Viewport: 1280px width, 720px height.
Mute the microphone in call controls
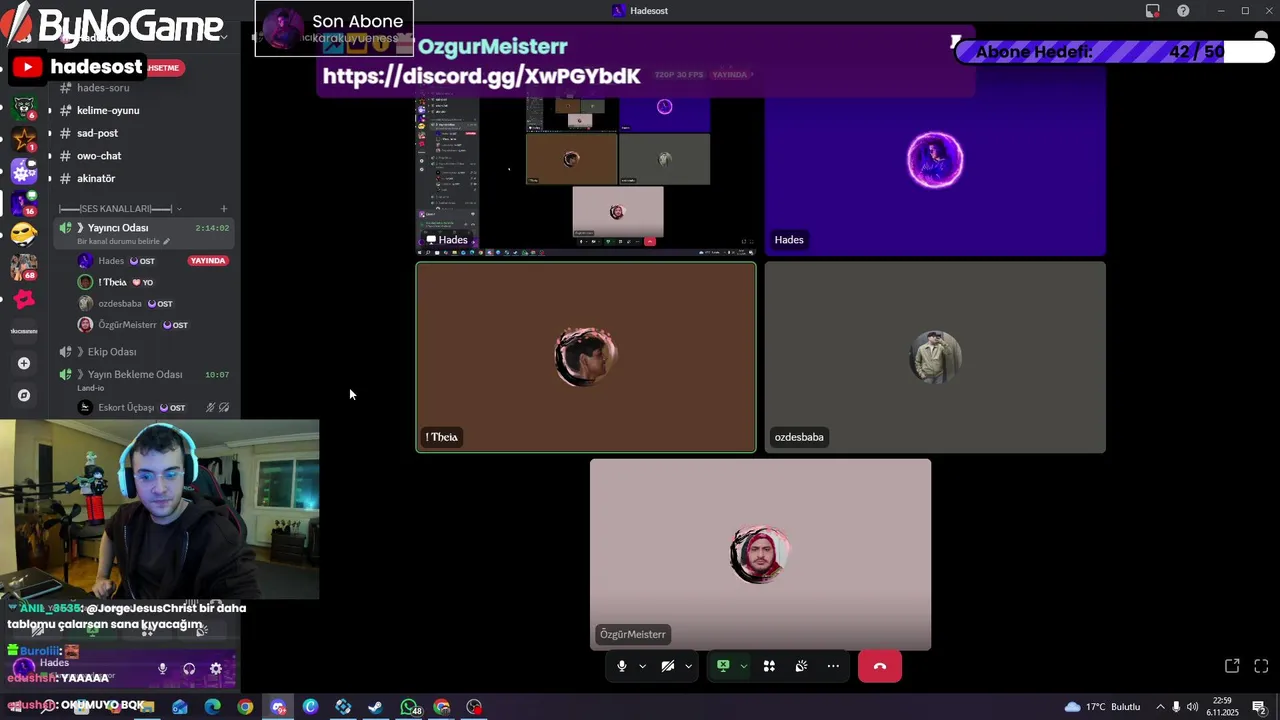pyautogui.click(x=621, y=666)
